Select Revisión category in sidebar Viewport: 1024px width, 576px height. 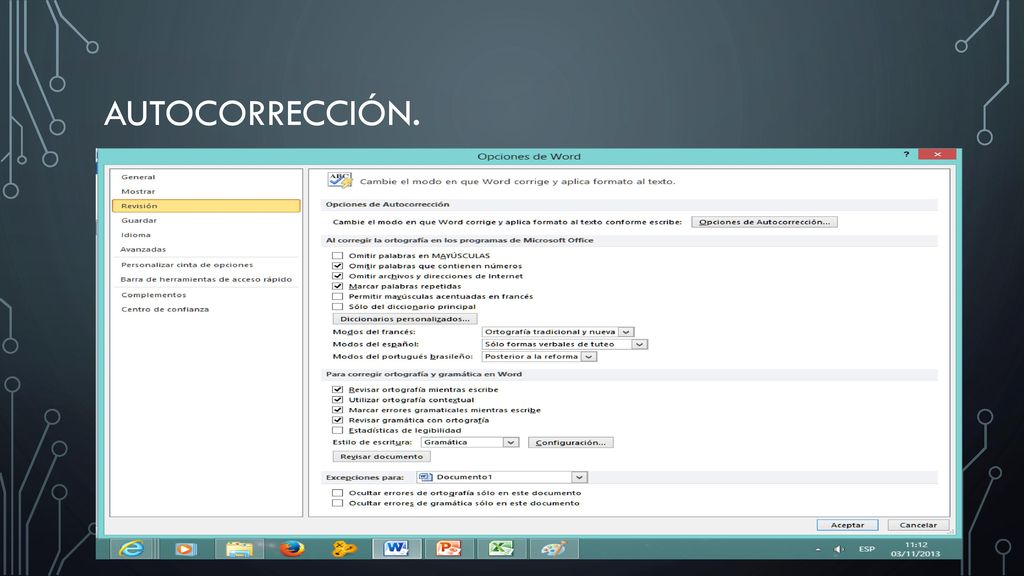(x=206, y=206)
